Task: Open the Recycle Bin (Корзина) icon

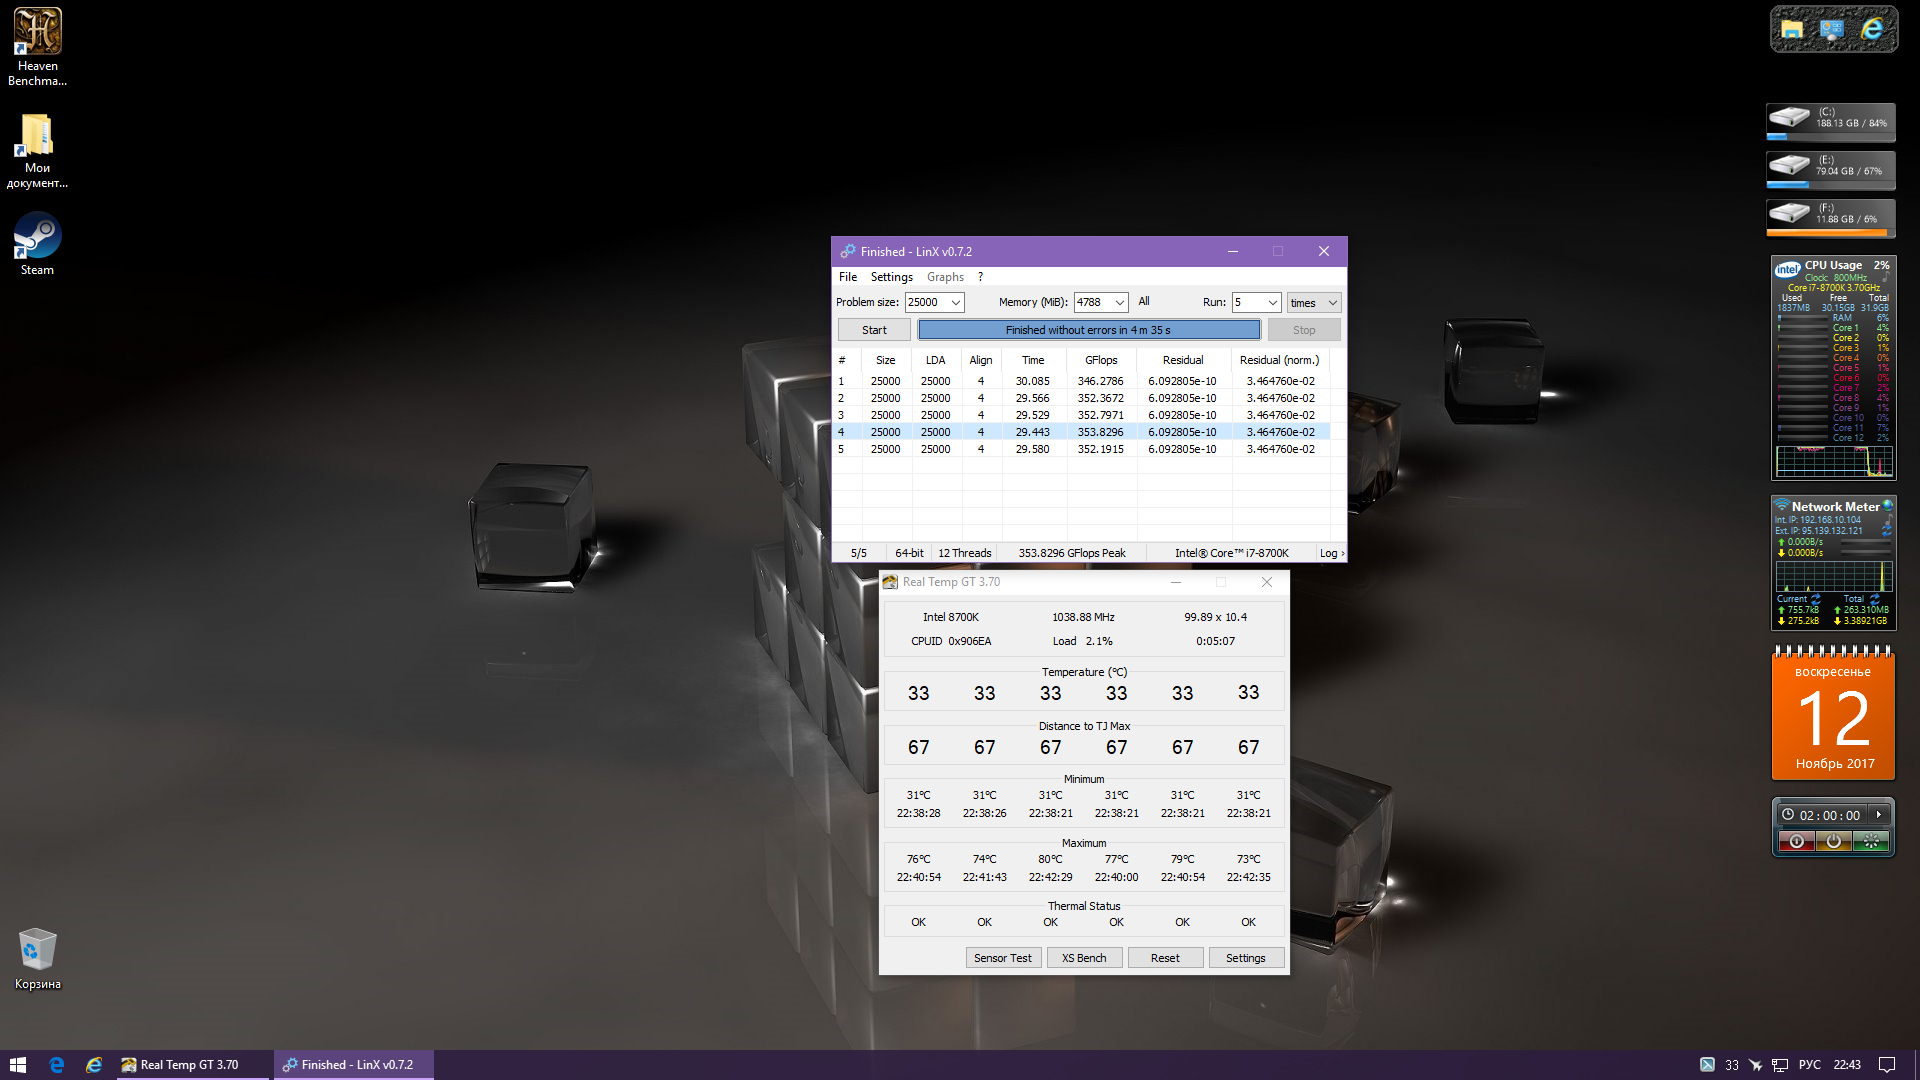Action: click(37, 950)
